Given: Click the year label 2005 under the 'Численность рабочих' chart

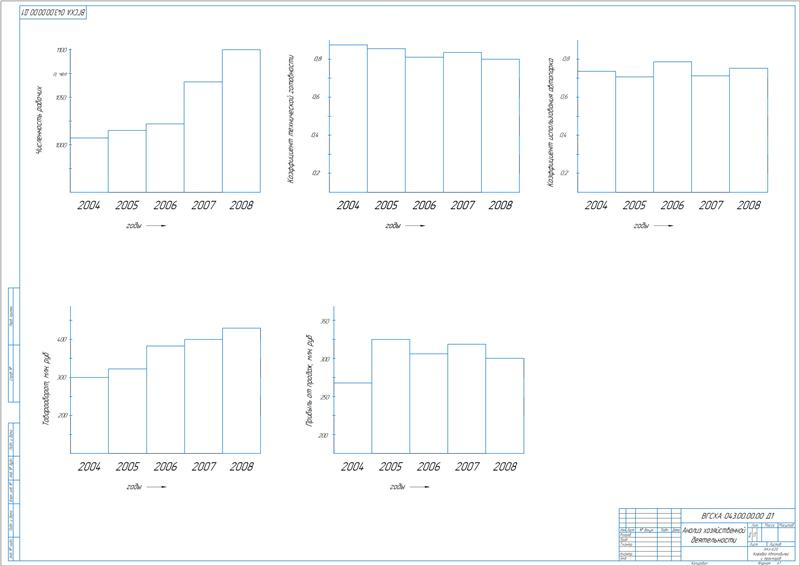Looking at the screenshot, I should coord(127,205).
